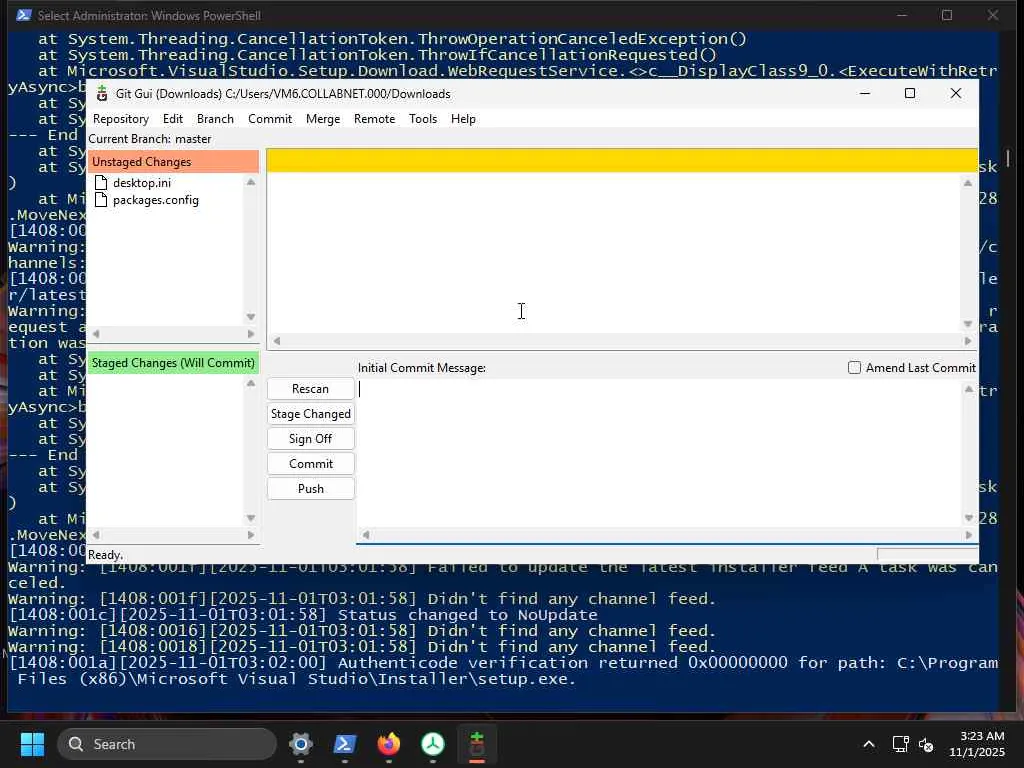Click the Staged Changes (Will Commit) header

coord(173,362)
